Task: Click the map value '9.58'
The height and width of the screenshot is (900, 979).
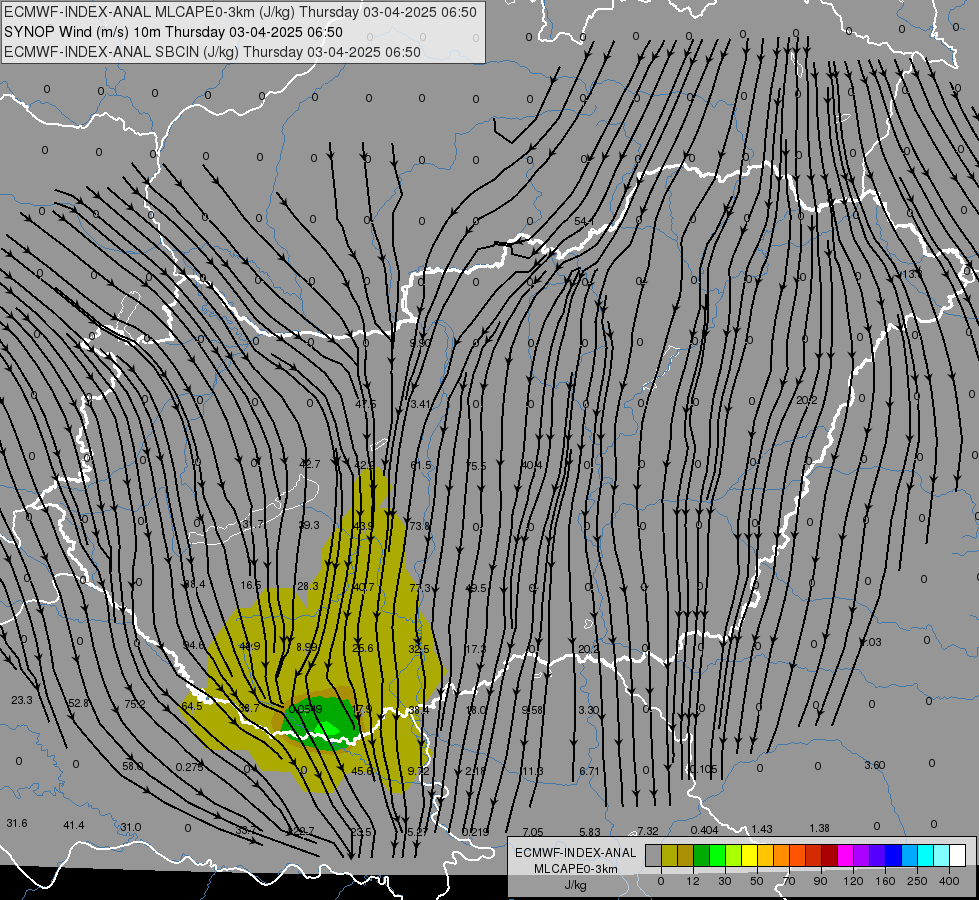Action: click(x=532, y=710)
